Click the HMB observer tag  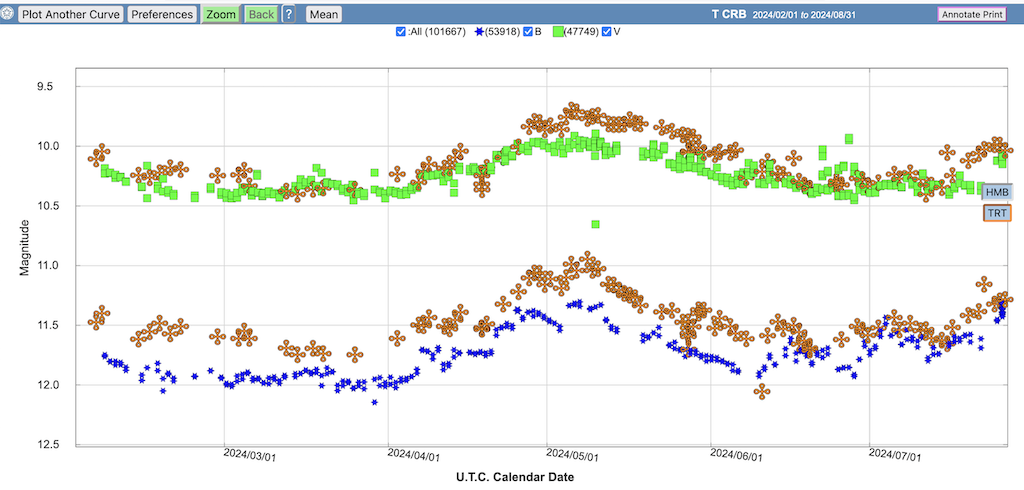pos(996,192)
